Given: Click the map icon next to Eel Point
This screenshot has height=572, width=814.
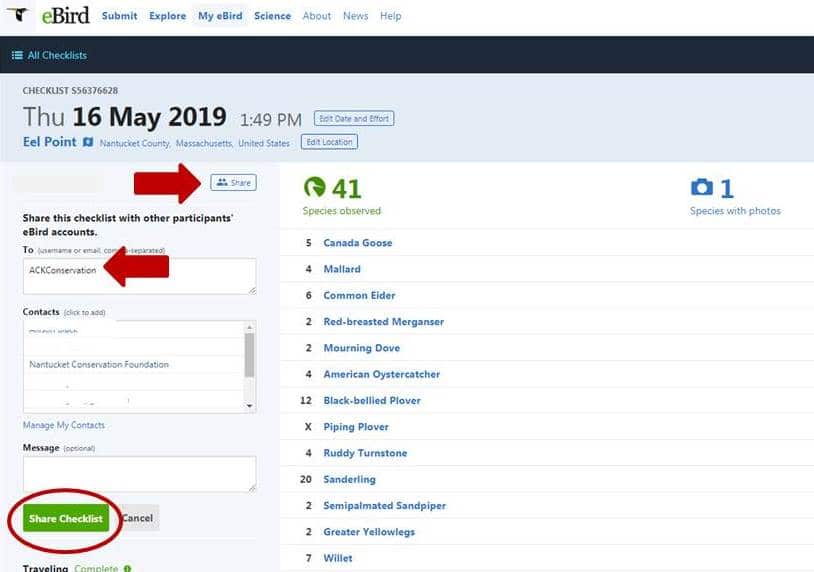Looking at the screenshot, I should [x=88, y=142].
